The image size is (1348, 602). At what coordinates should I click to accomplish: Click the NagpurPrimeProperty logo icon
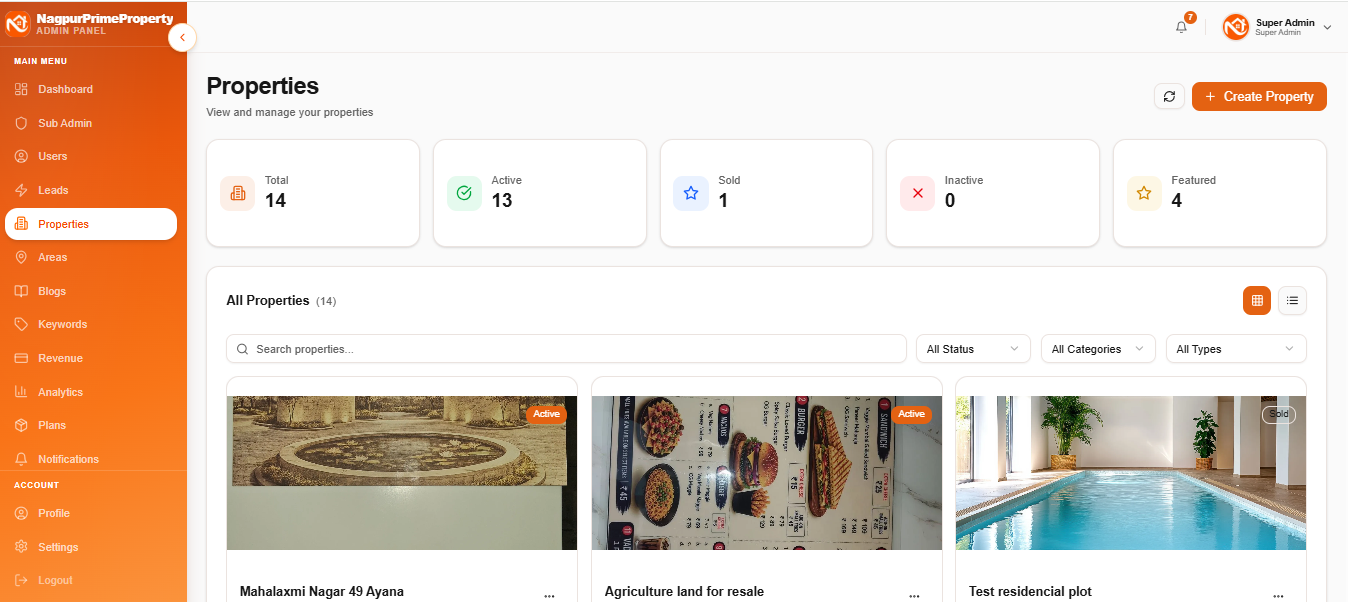pyautogui.click(x=18, y=23)
